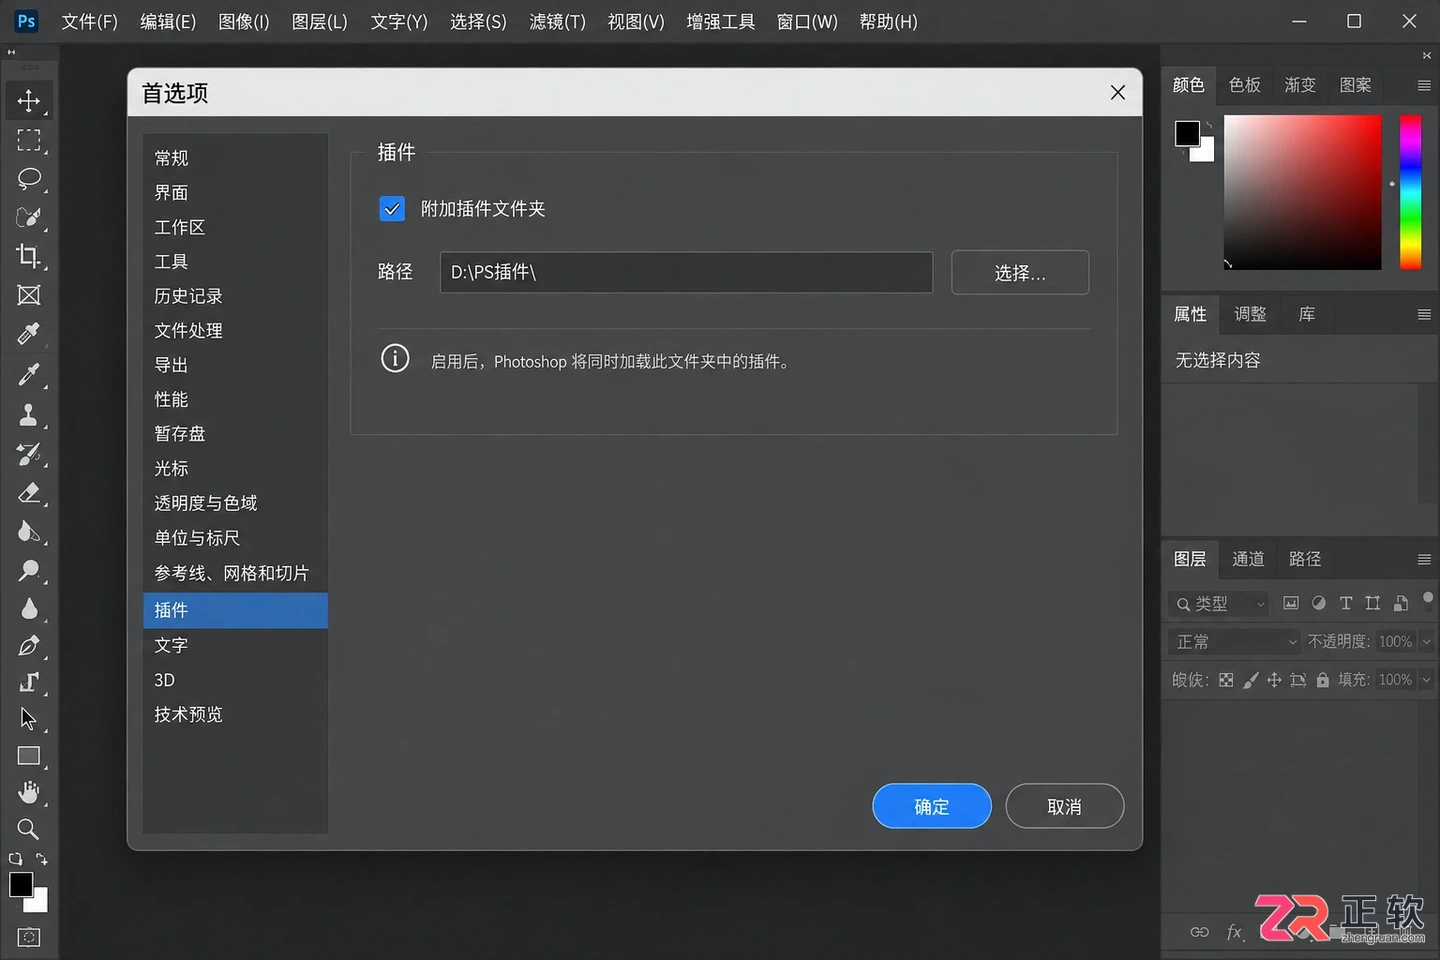The height and width of the screenshot is (960, 1440).
Task: Open the Layers panel menu icon
Action: [1424, 559]
